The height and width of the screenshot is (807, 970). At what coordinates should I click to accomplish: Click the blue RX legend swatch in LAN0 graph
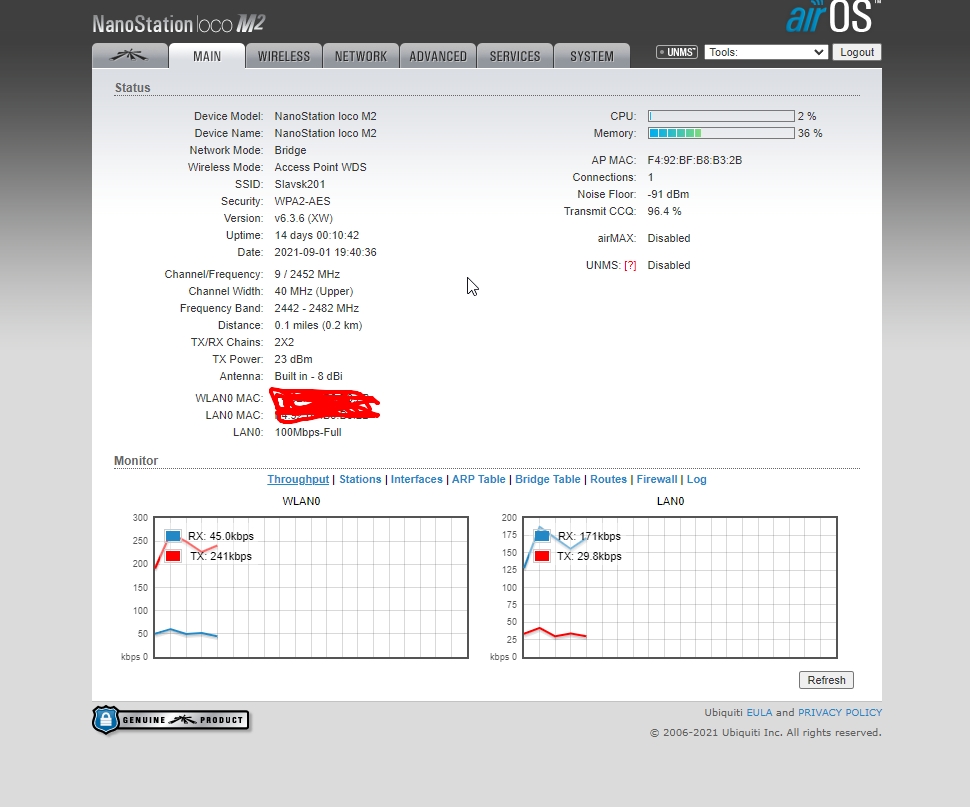point(542,536)
